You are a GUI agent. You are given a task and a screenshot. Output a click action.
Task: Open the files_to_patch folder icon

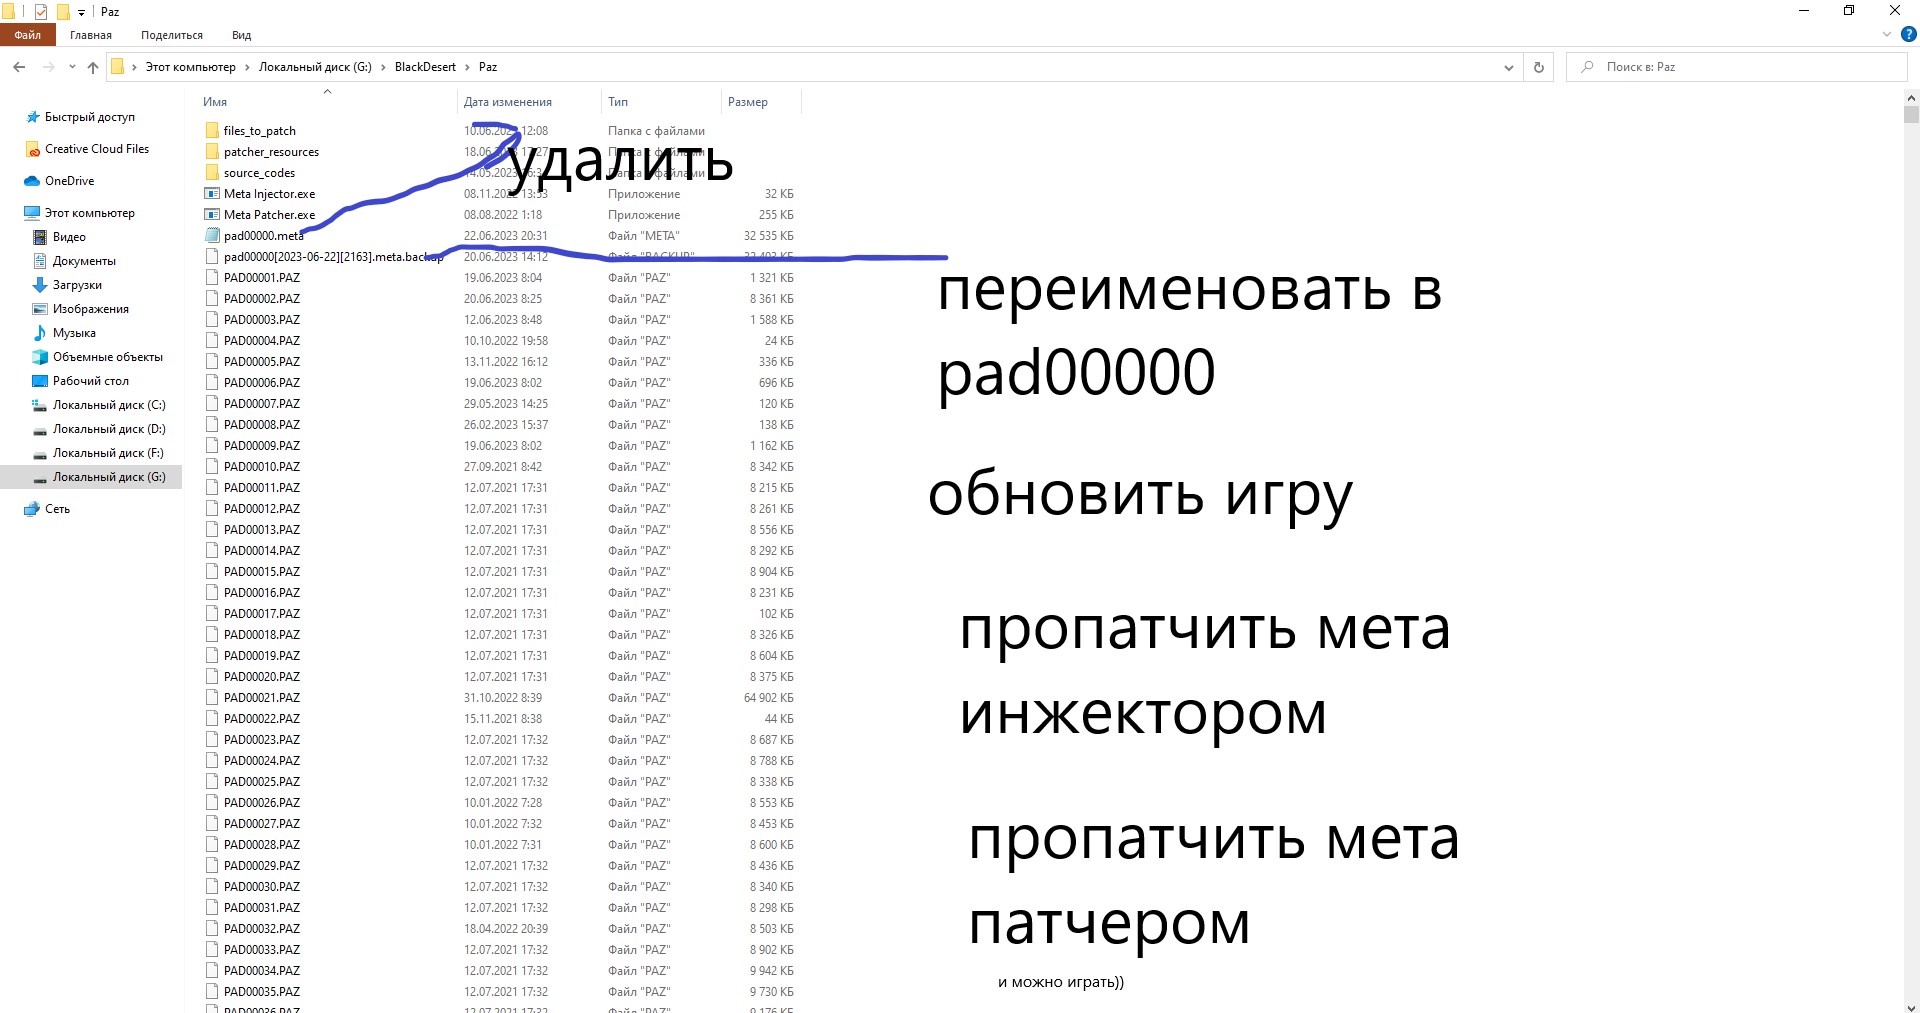(x=212, y=131)
